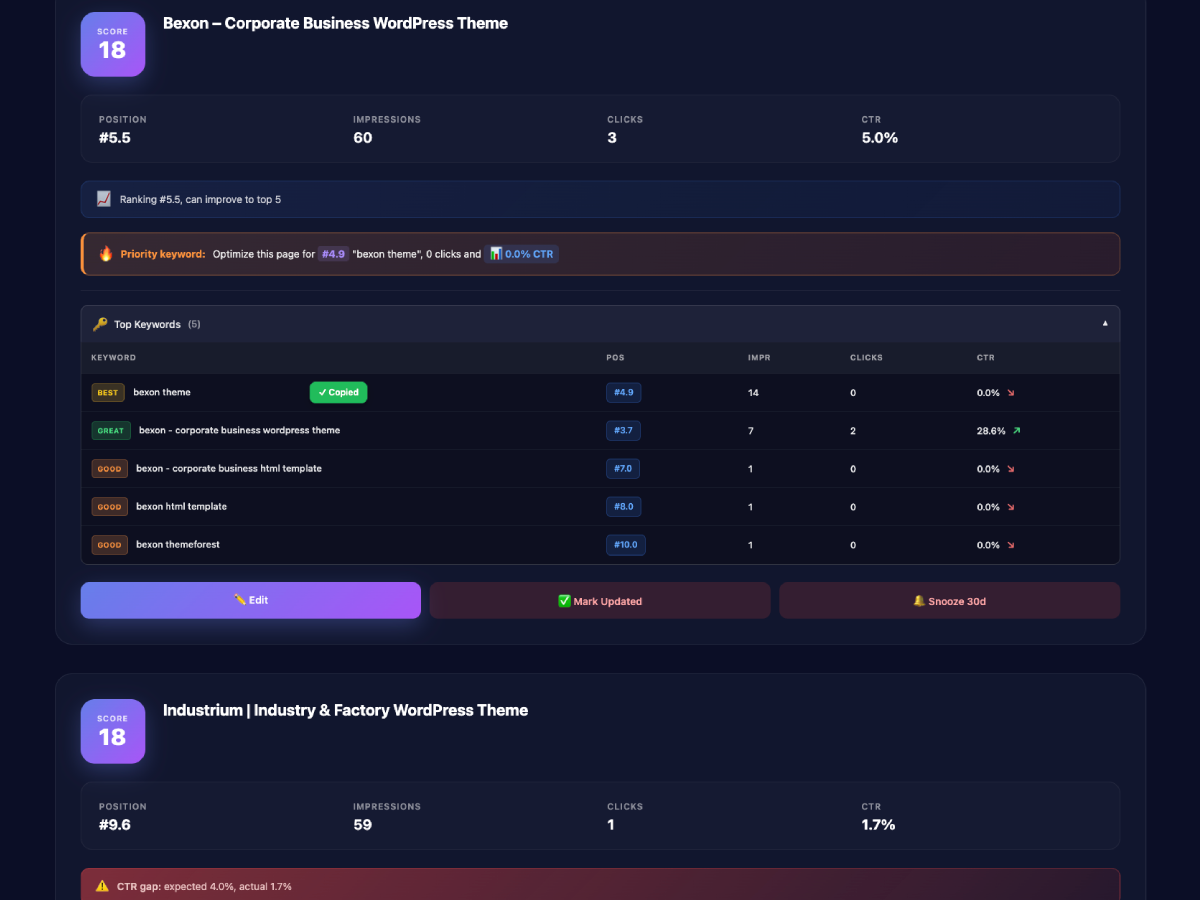
Task: Click the up arrow beside 28.6% CTR
Action: click(x=1017, y=431)
